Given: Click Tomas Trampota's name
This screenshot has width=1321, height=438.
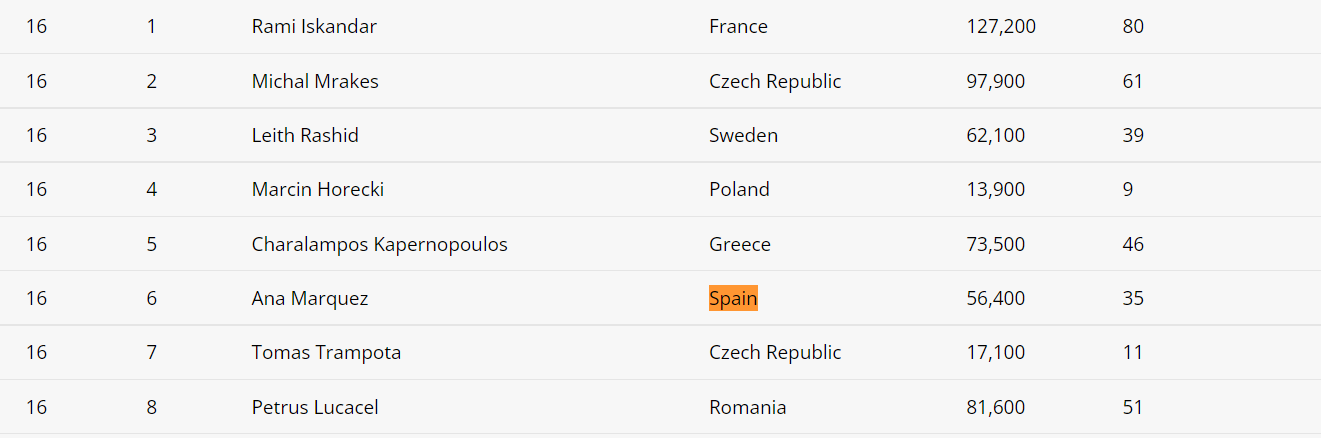Looking at the screenshot, I should (326, 352).
